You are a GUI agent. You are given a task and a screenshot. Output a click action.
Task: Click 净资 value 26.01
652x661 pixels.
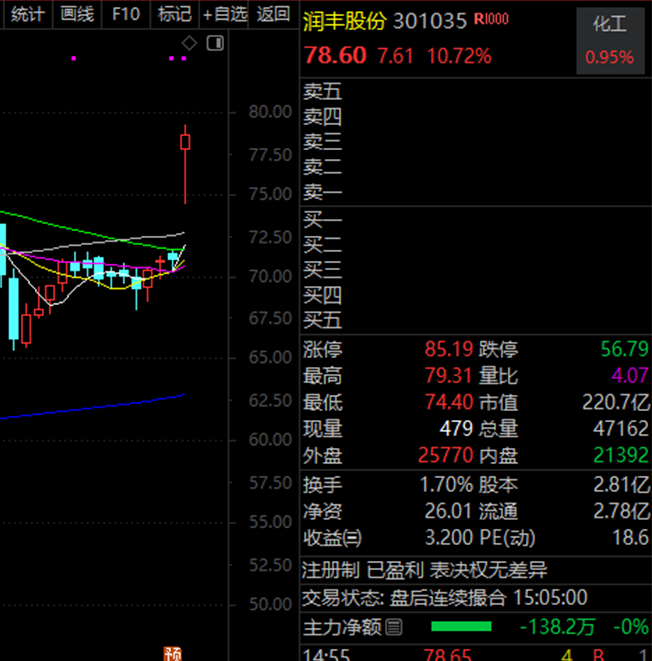[x=448, y=511]
